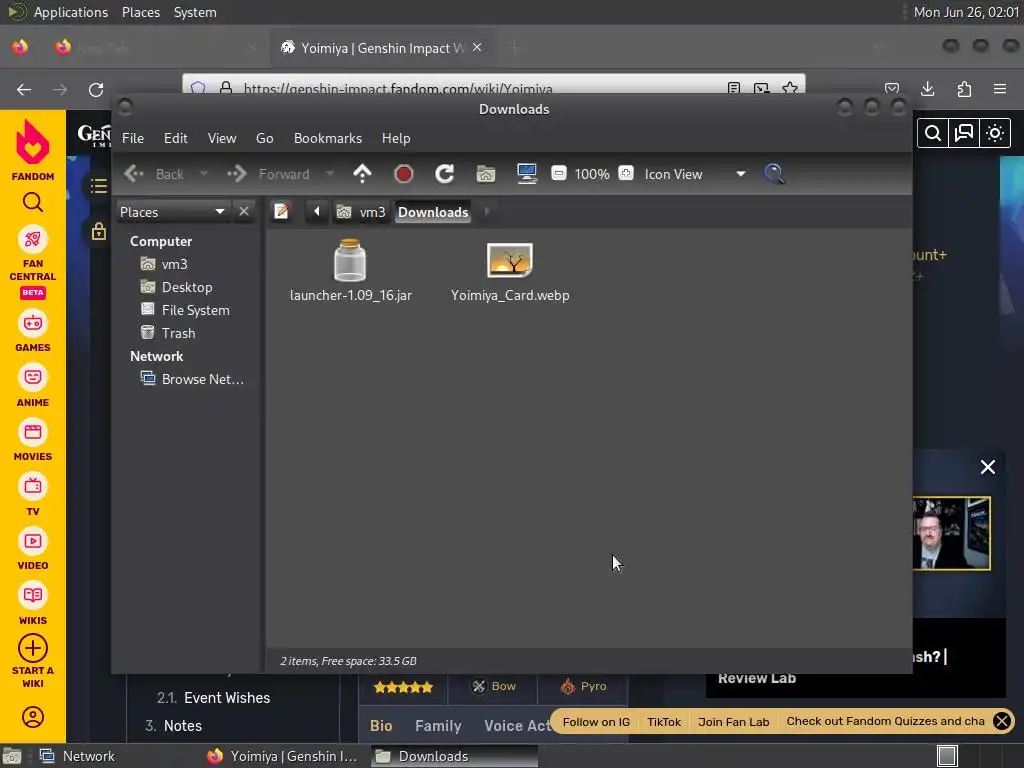Click the Join Fan Lab link
Screen dimensions: 1024x768
(733, 722)
